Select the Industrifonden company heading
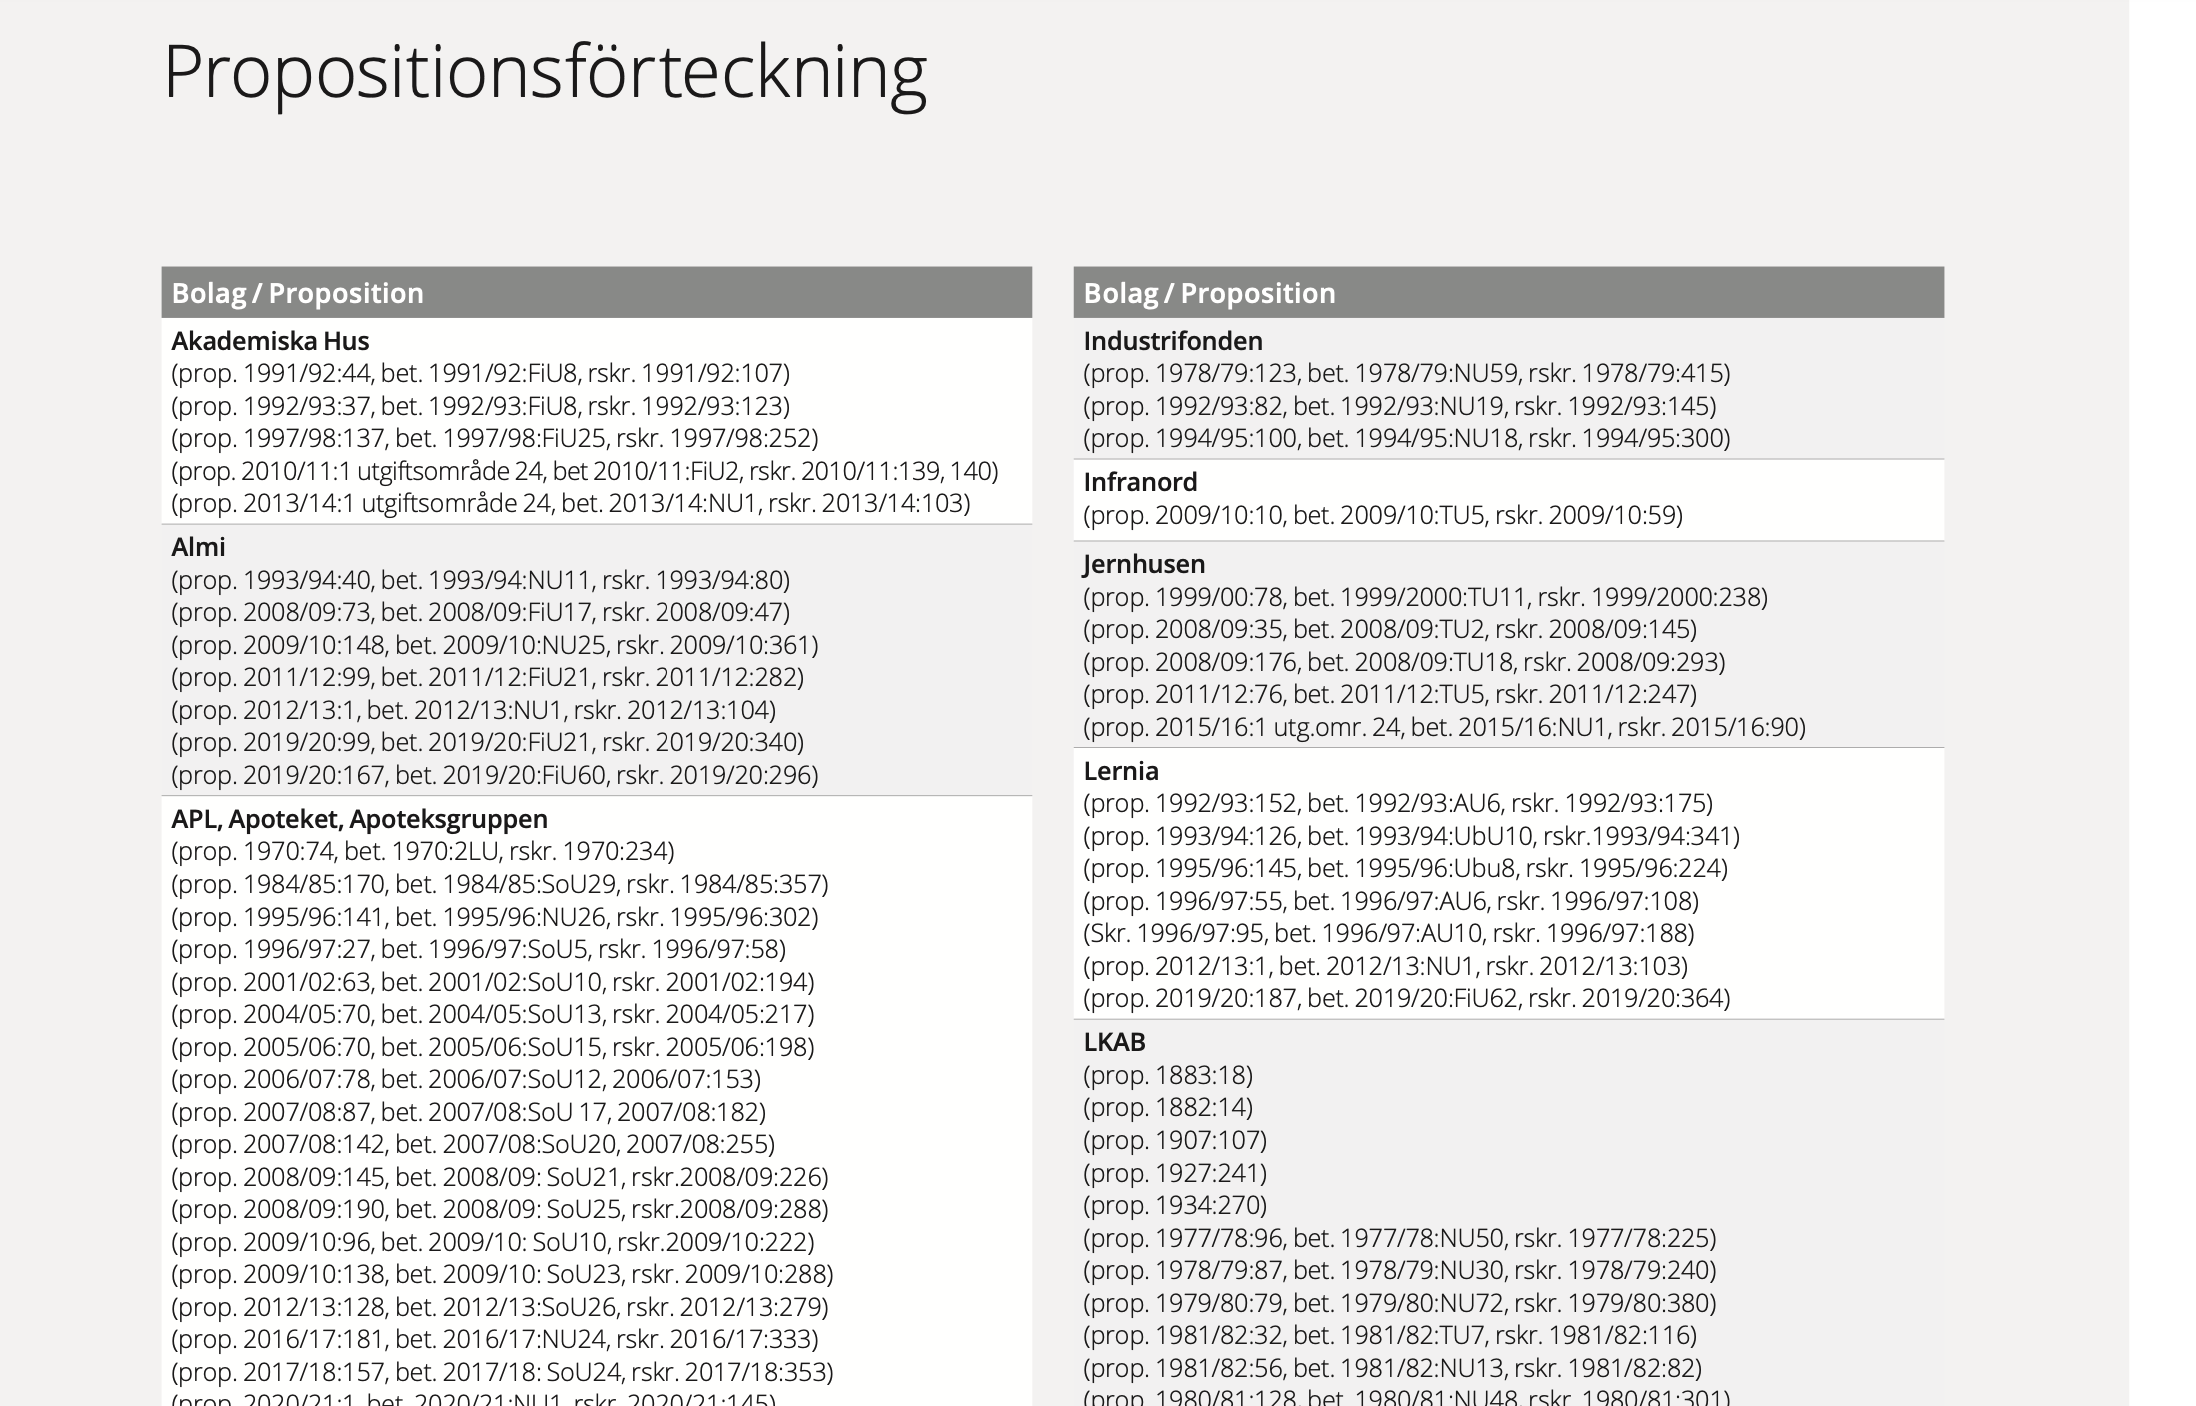2196x1406 pixels. click(x=1173, y=341)
